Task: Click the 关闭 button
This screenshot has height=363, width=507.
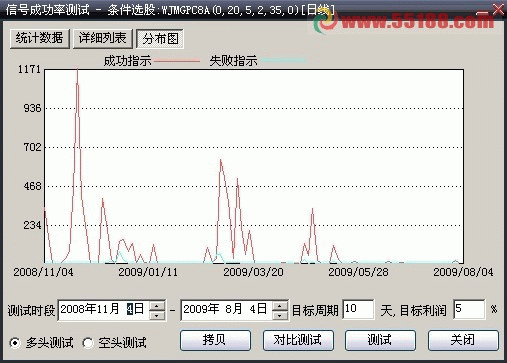Action: point(463,340)
